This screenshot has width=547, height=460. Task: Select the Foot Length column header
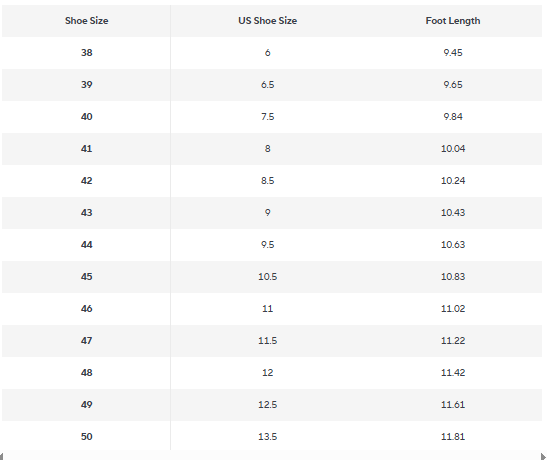453,21
